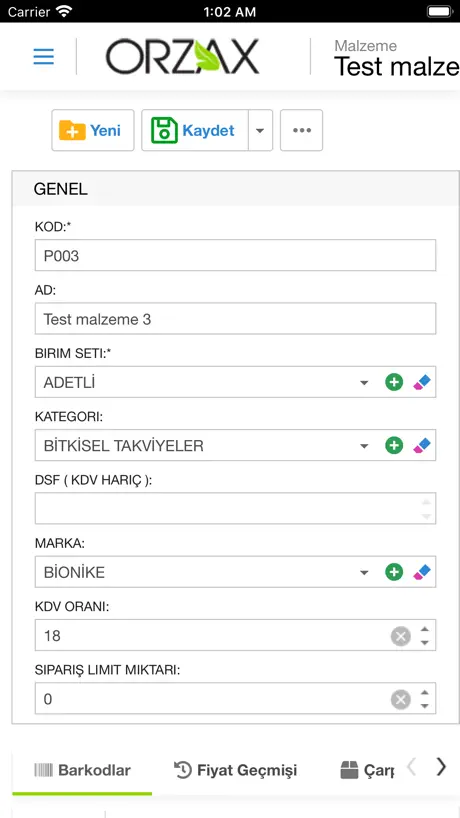The height and width of the screenshot is (818, 460).
Task: Open the hamburger navigation menu
Action: (x=44, y=56)
